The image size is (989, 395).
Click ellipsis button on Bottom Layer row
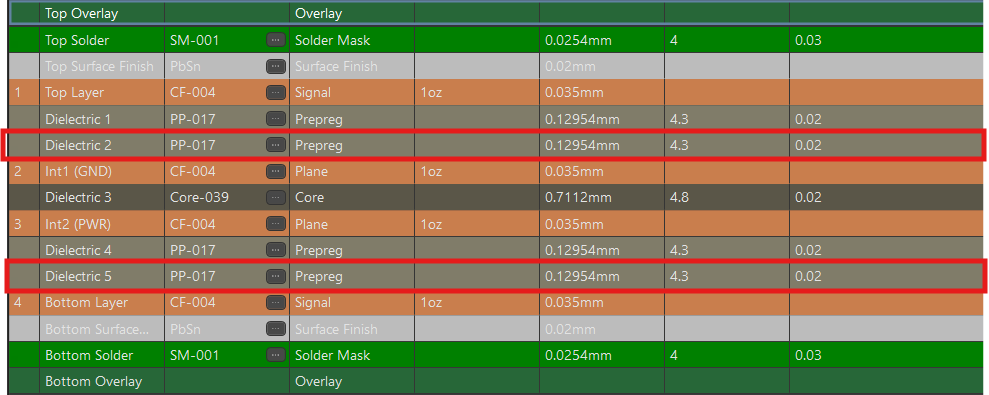tap(276, 303)
